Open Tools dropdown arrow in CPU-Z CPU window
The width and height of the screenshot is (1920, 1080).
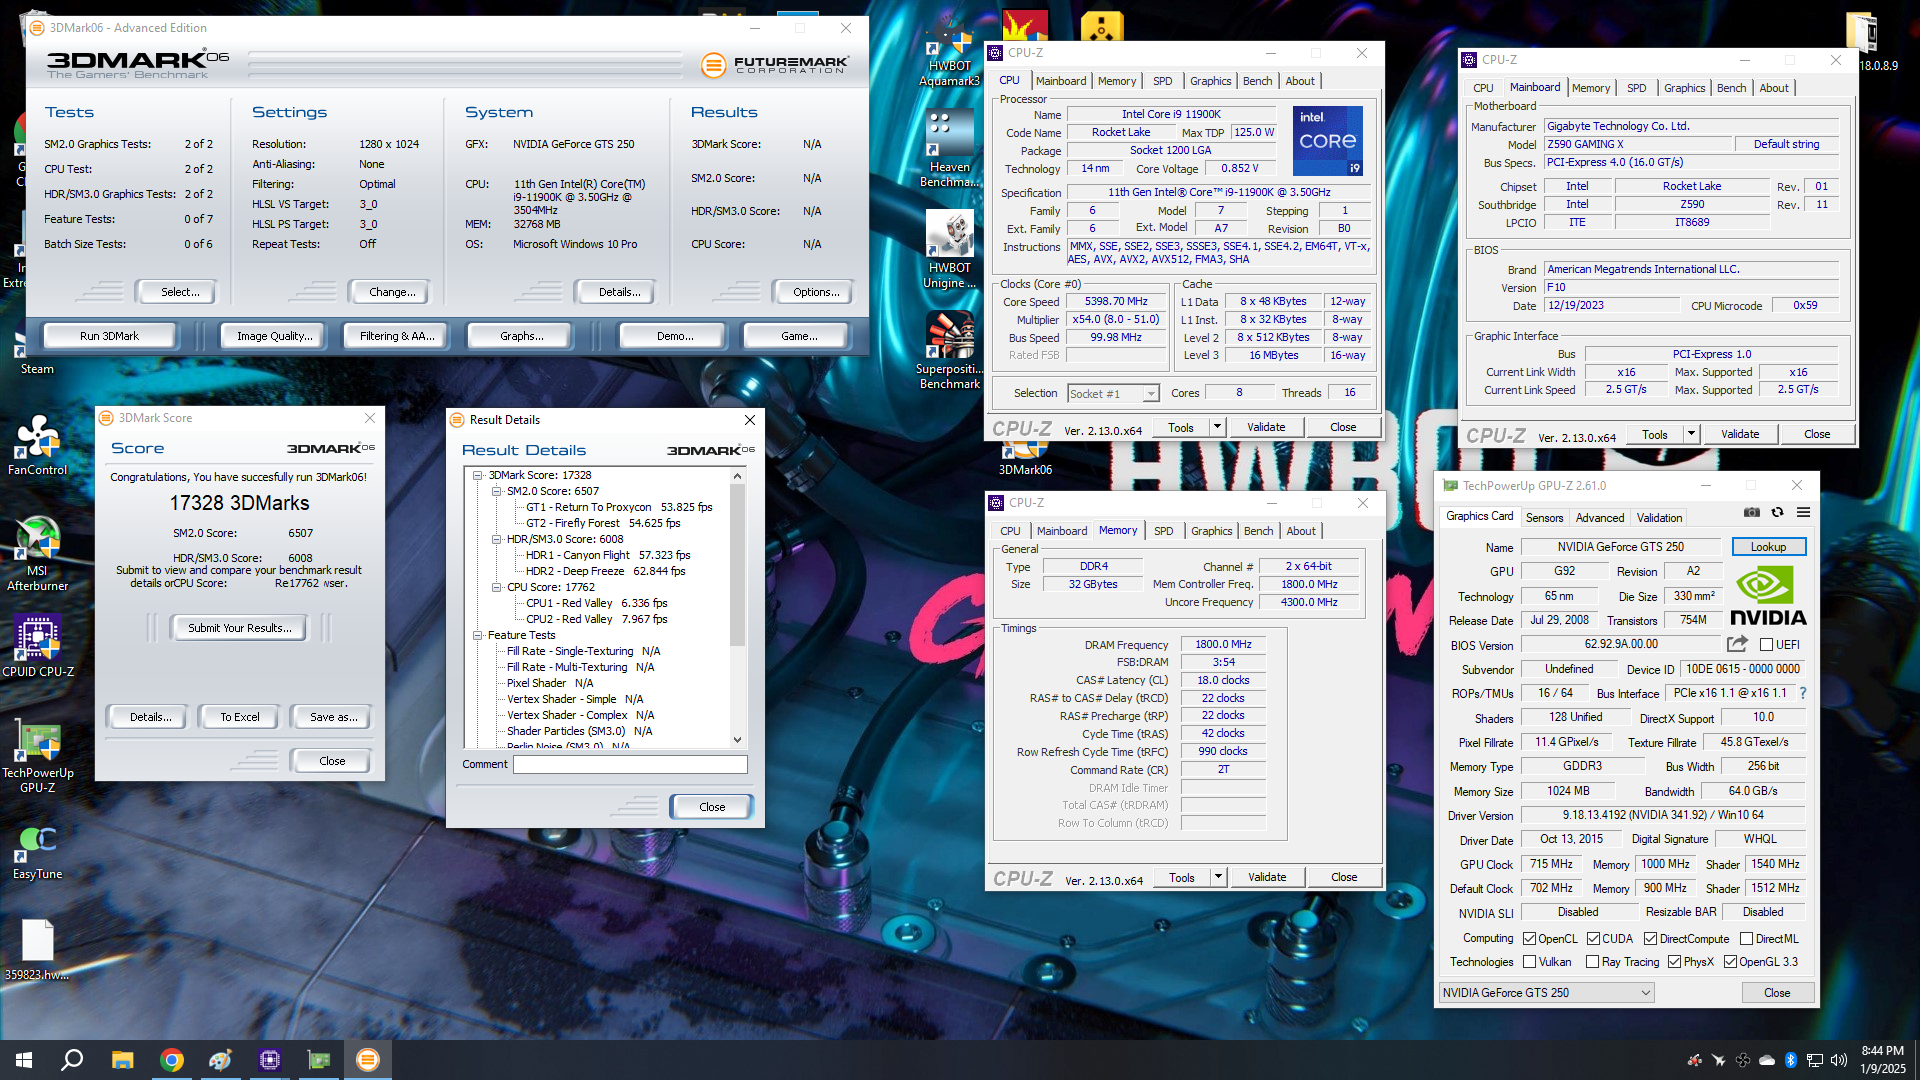pos(1217,427)
